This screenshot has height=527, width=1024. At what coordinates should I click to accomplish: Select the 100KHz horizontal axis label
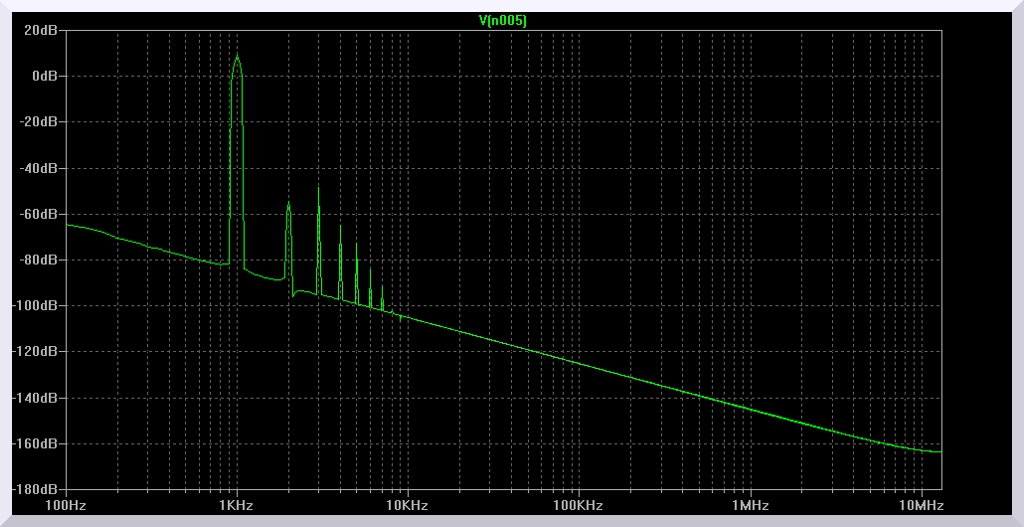(578, 506)
